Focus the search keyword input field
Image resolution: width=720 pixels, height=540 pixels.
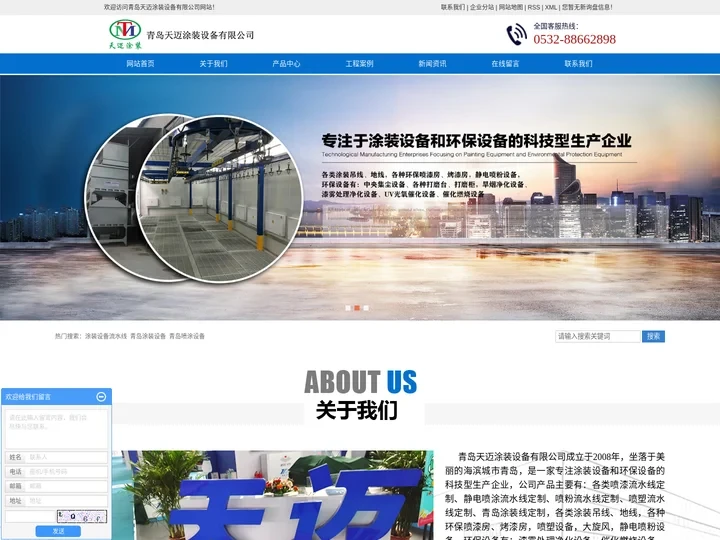[x=597, y=336]
